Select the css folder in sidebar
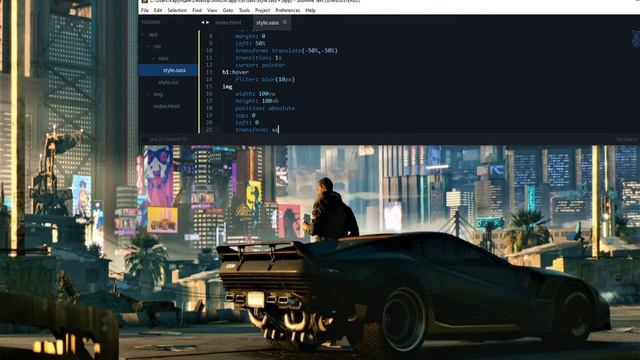Viewport: 640px width, 360px height. [x=158, y=47]
